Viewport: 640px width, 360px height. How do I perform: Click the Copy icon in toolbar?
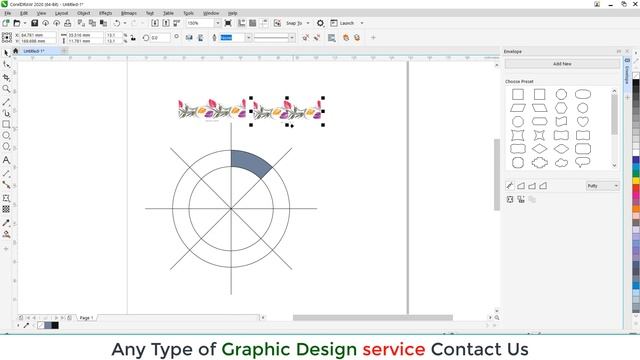(x=93, y=23)
